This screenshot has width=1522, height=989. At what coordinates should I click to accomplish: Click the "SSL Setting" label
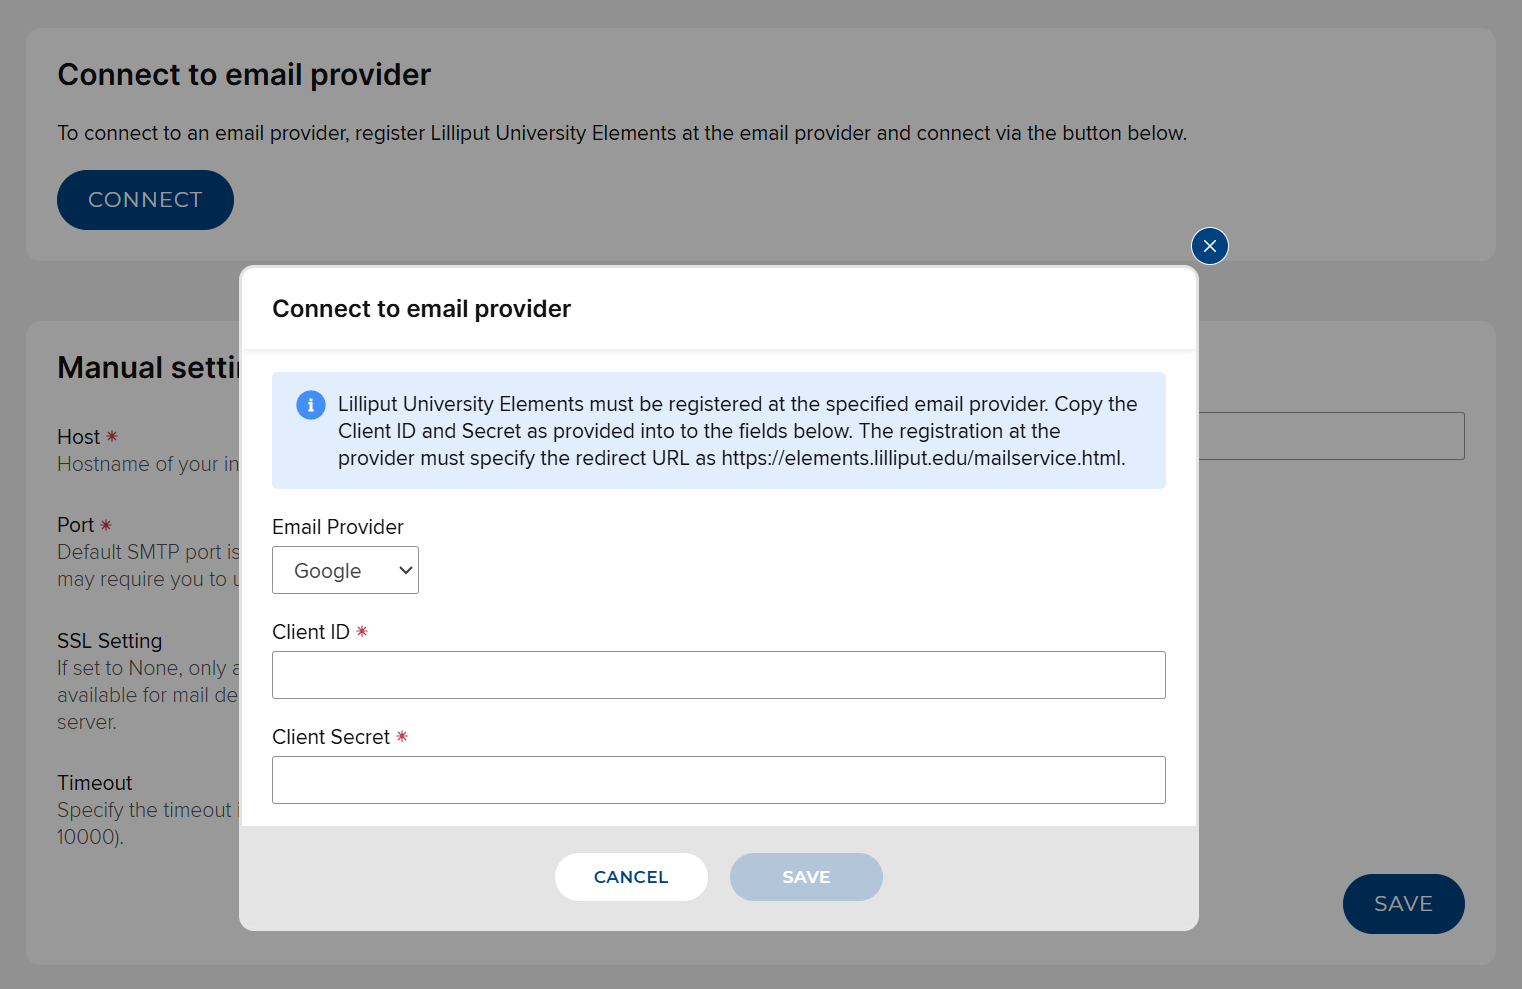[x=109, y=641]
